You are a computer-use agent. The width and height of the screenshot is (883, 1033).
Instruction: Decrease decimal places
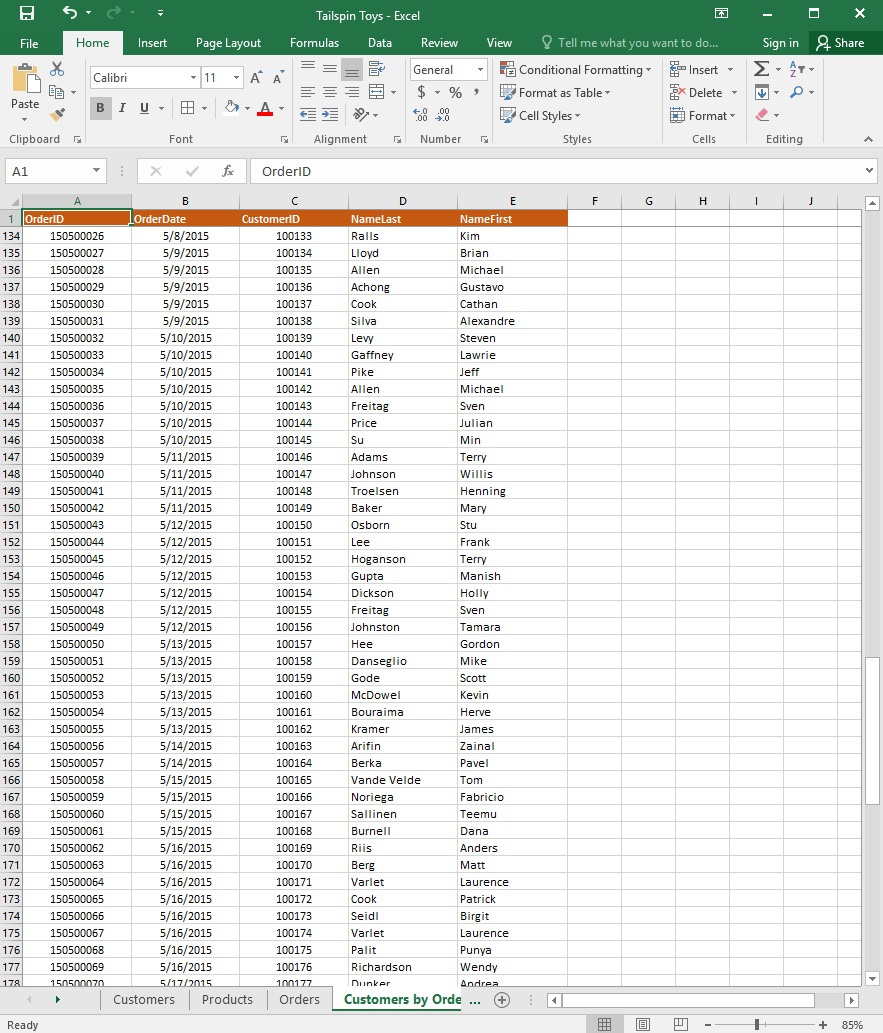tap(443, 115)
